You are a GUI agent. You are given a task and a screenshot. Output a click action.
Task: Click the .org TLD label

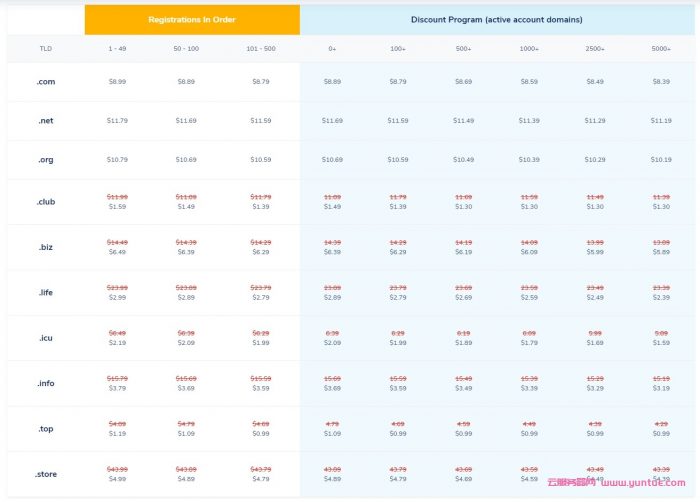click(45, 159)
